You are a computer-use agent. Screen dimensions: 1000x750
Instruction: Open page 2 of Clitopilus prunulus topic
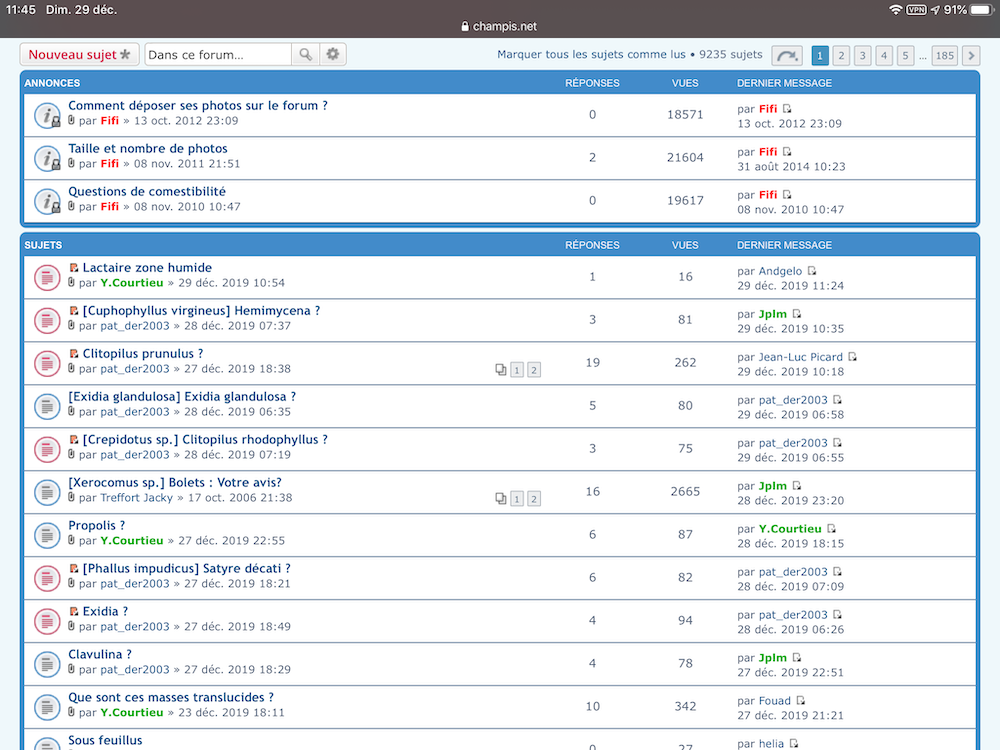(x=534, y=370)
